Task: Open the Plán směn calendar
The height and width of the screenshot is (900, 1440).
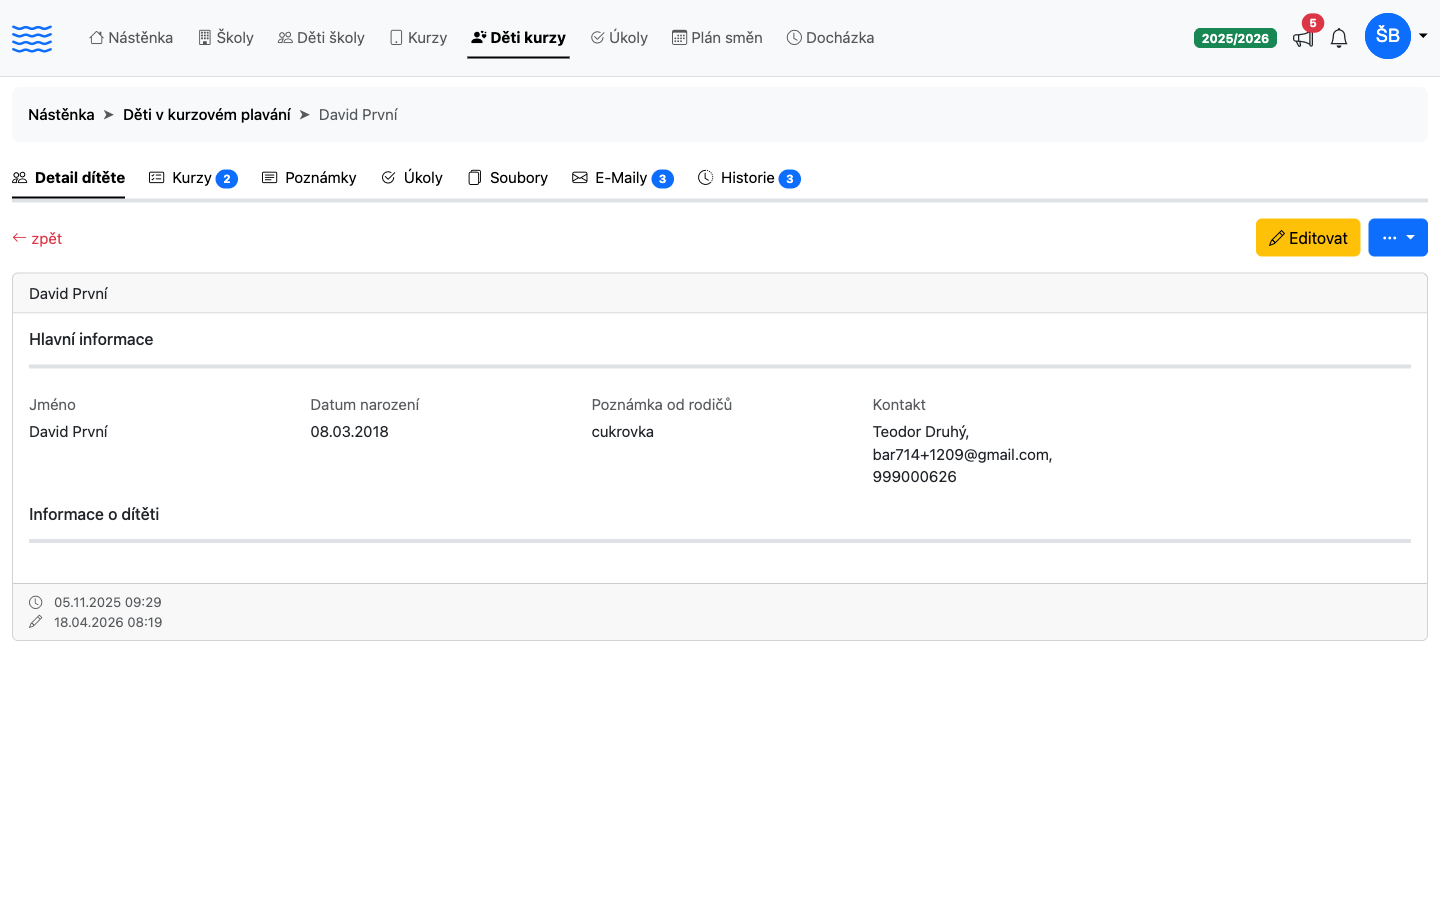Action: [717, 38]
